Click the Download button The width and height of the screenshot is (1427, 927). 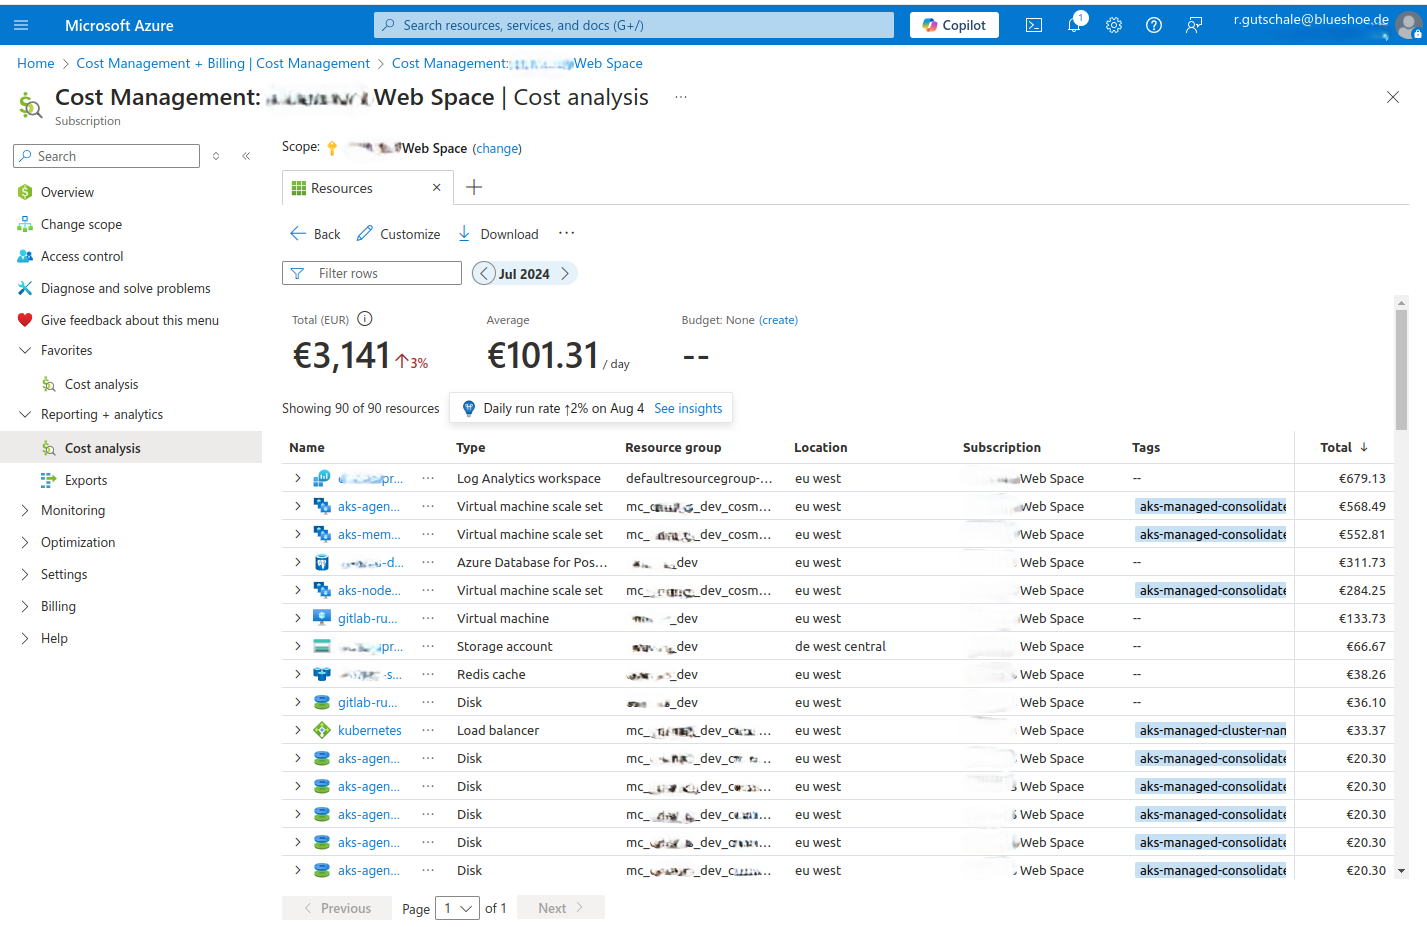[x=498, y=234]
